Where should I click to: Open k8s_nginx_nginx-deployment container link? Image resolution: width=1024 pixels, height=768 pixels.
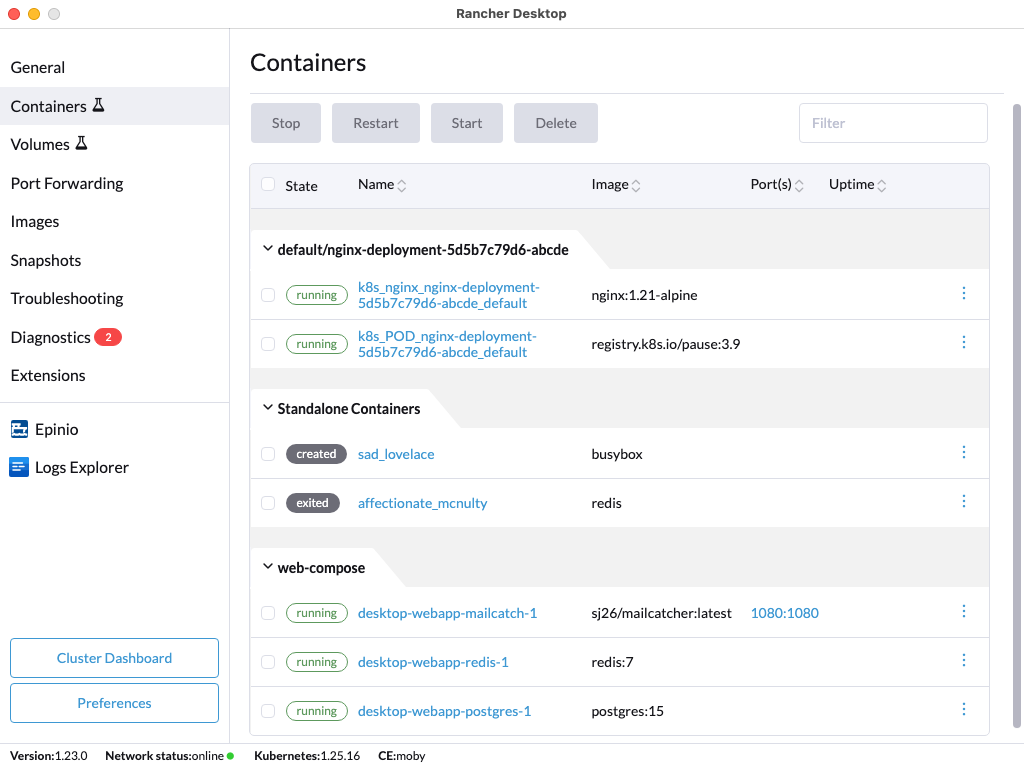(x=449, y=295)
